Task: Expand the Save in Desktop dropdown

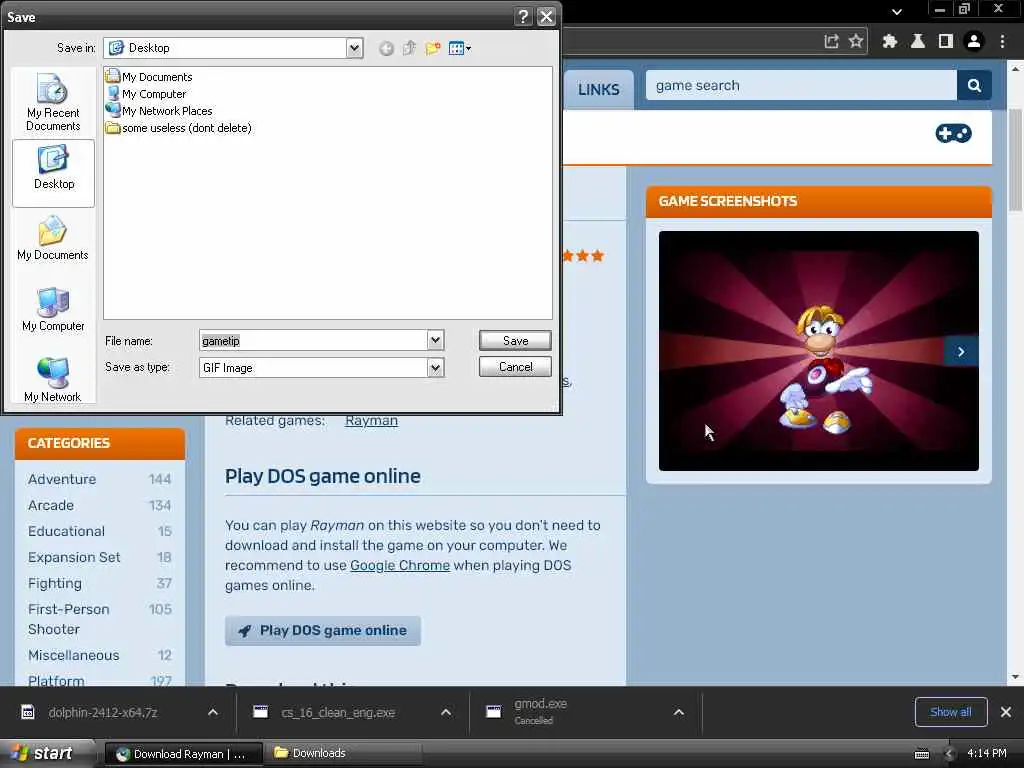Action: (x=354, y=48)
